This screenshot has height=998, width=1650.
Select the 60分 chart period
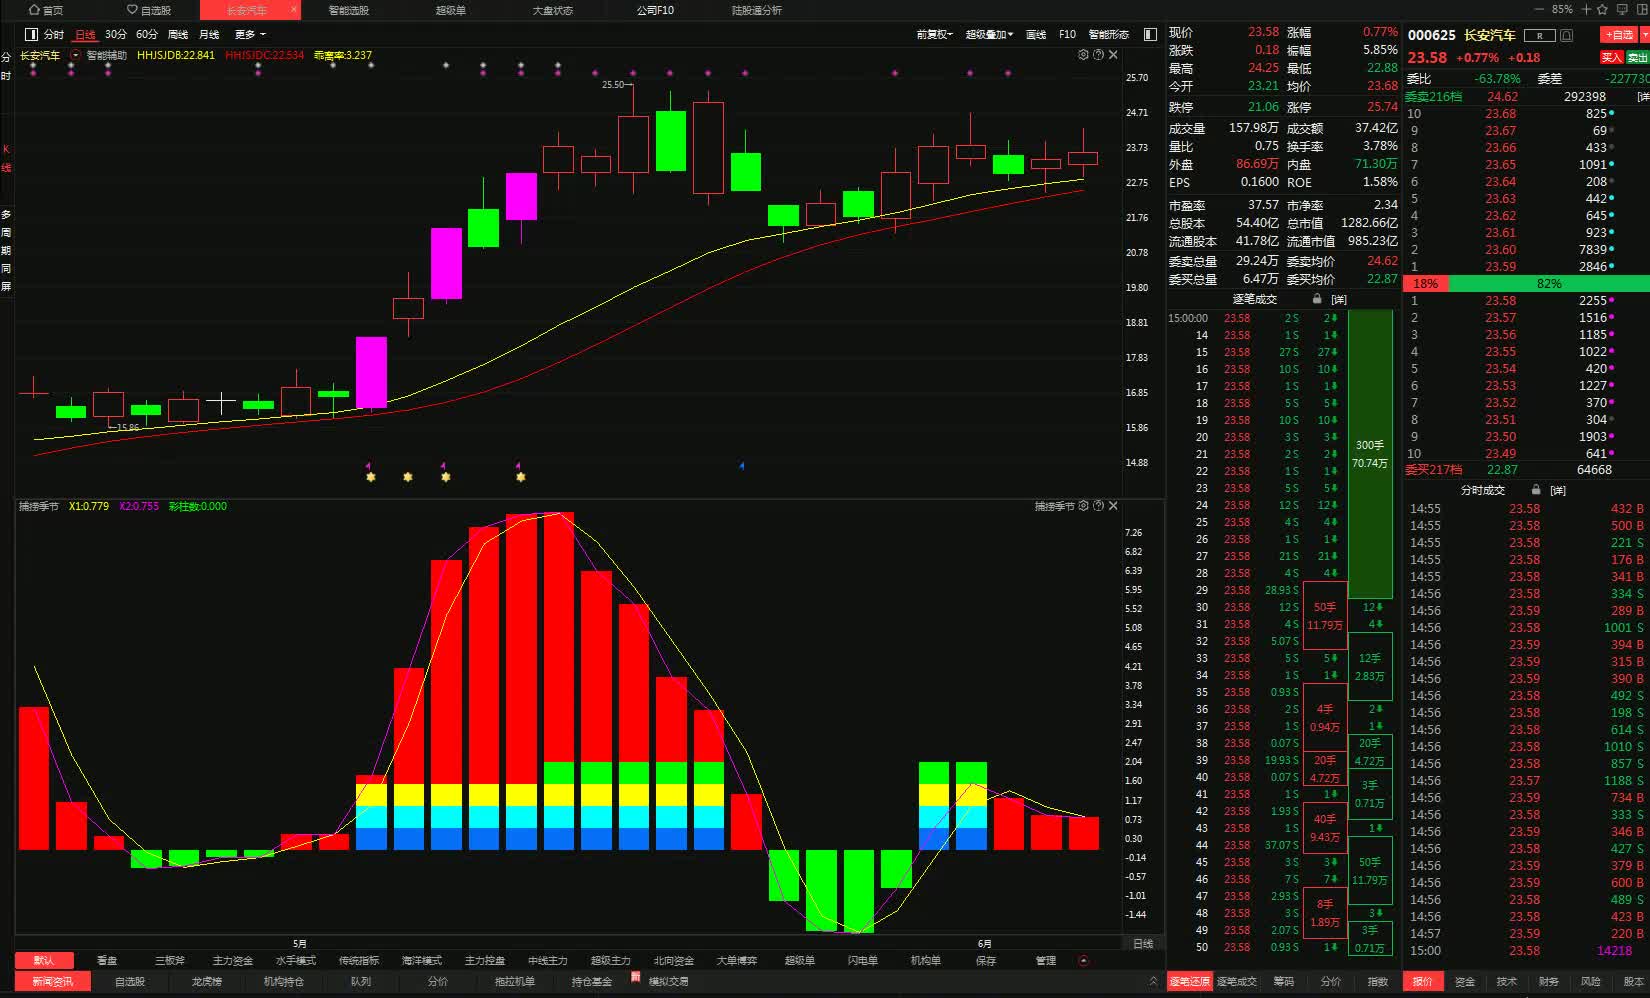(x=147, y=34)
